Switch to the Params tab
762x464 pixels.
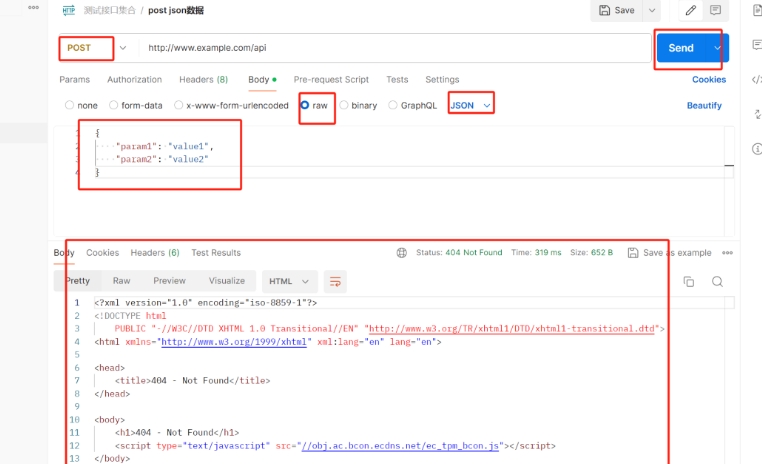(x=74, y=80)
